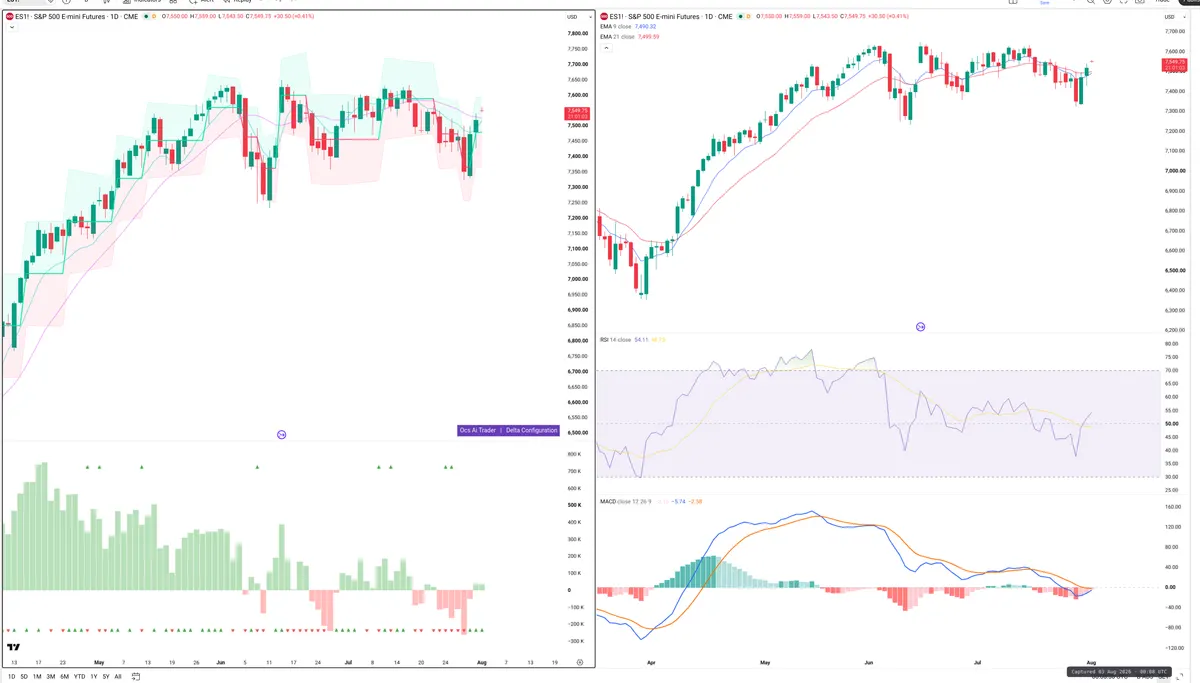Click the left chart ES1! symbol title
The image size is (1200, 683).
tap(74, 17)
